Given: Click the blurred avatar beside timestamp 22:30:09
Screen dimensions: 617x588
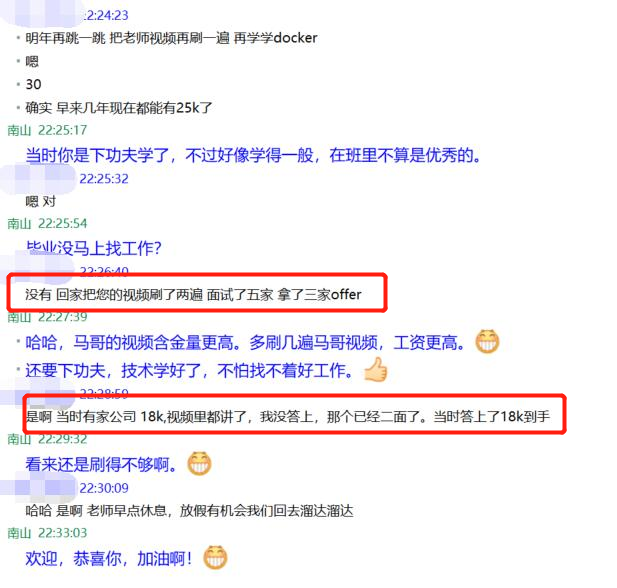Looking at the screenshot, I should pyautogui.click(x=38, y=488).
